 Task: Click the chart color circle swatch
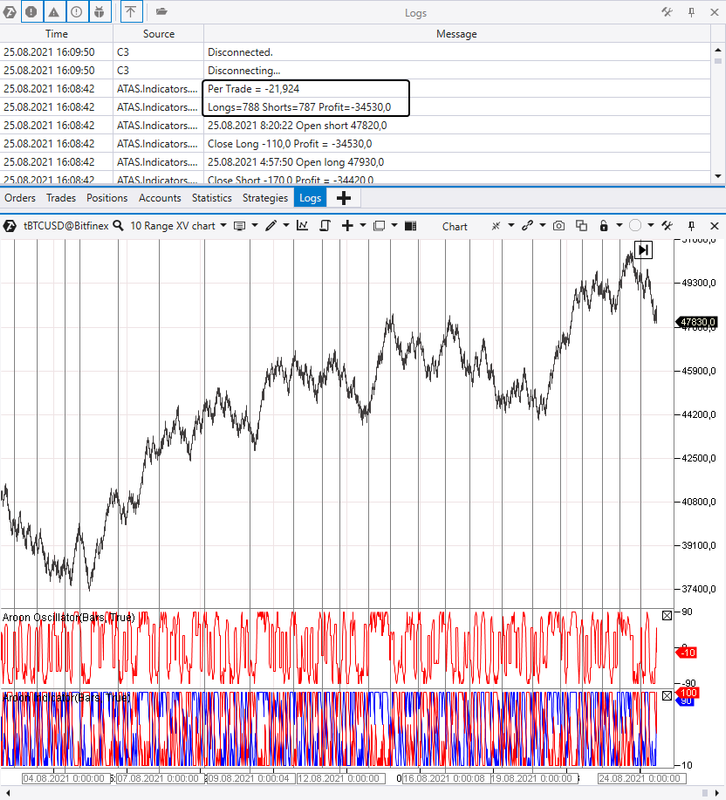[x=635, y=226]
